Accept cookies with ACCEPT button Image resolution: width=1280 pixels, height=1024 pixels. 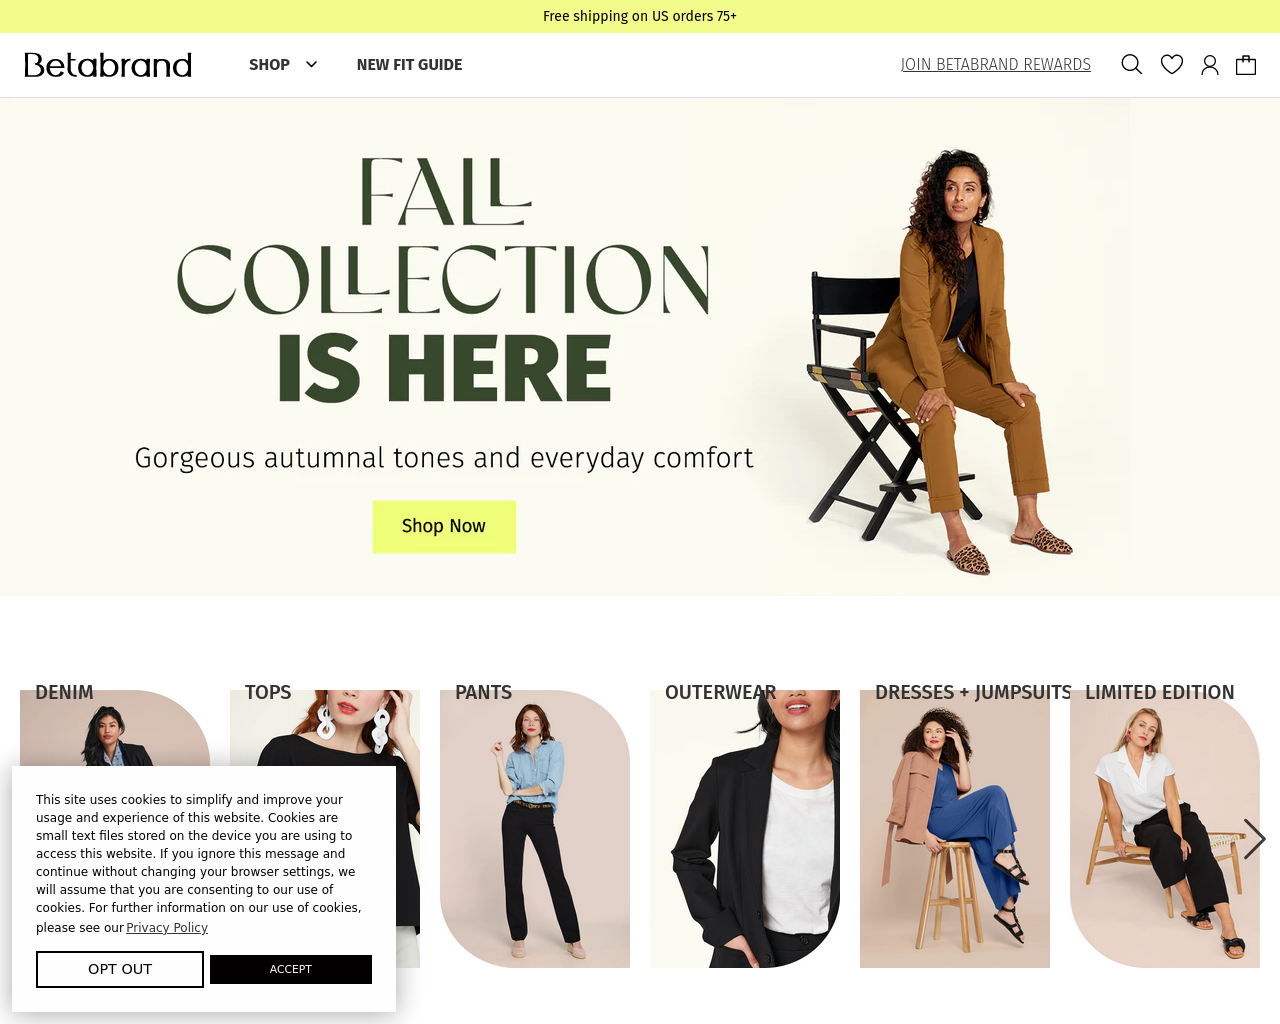tap(291, 969)
